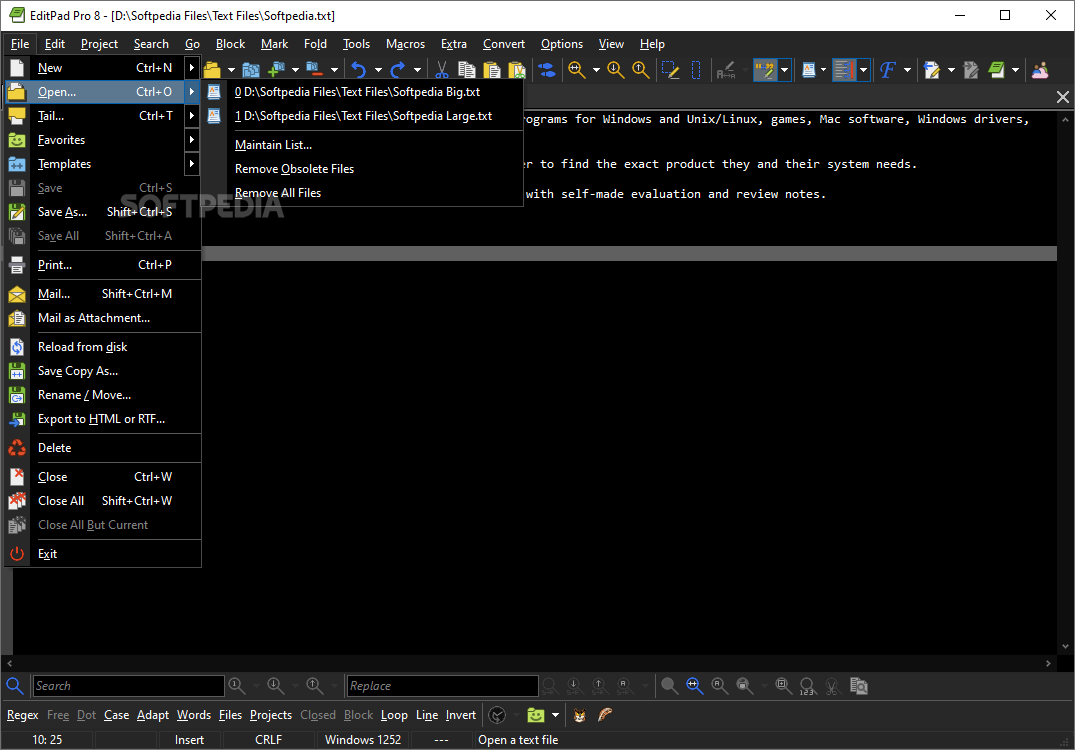Image resolution: width=1075 pixels, height=750 pixels.
Task: Toggle the Line search option
Action: coord(427,715)
